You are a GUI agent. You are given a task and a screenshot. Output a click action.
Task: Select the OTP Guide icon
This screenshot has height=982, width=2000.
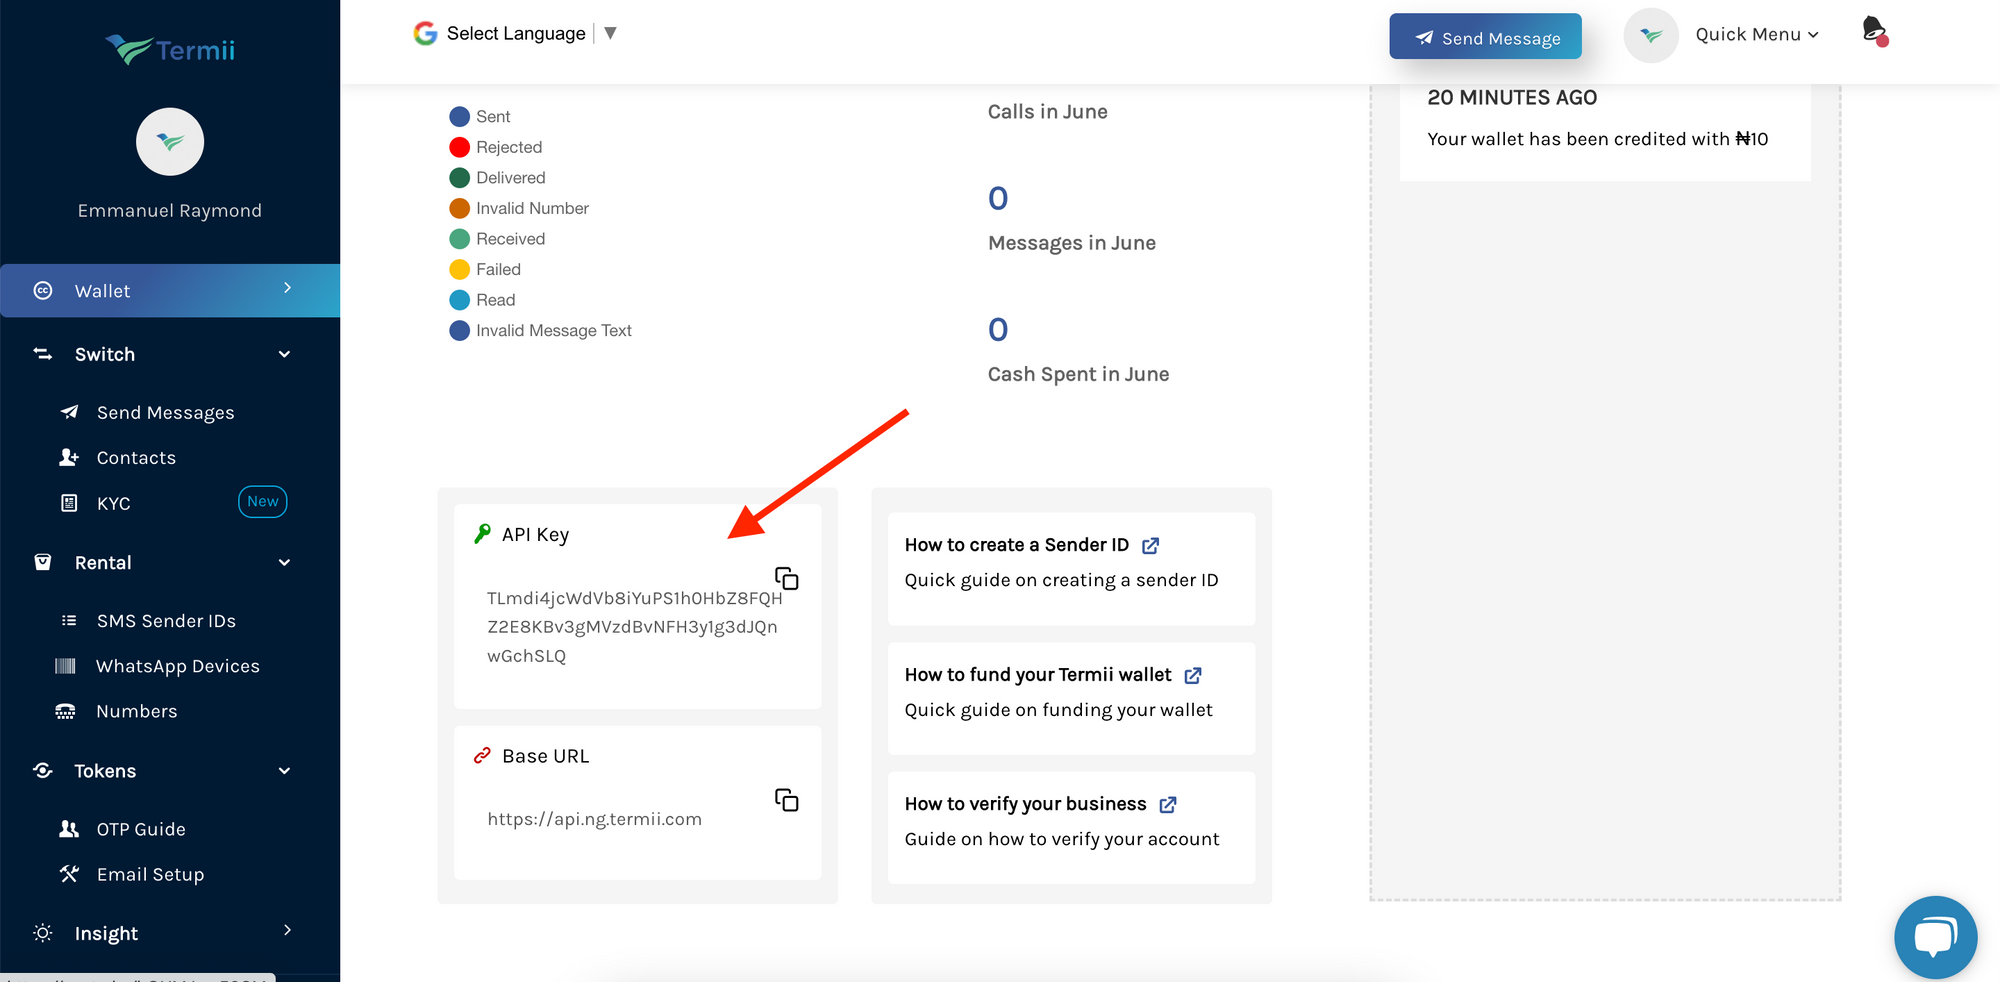point(68,828)
